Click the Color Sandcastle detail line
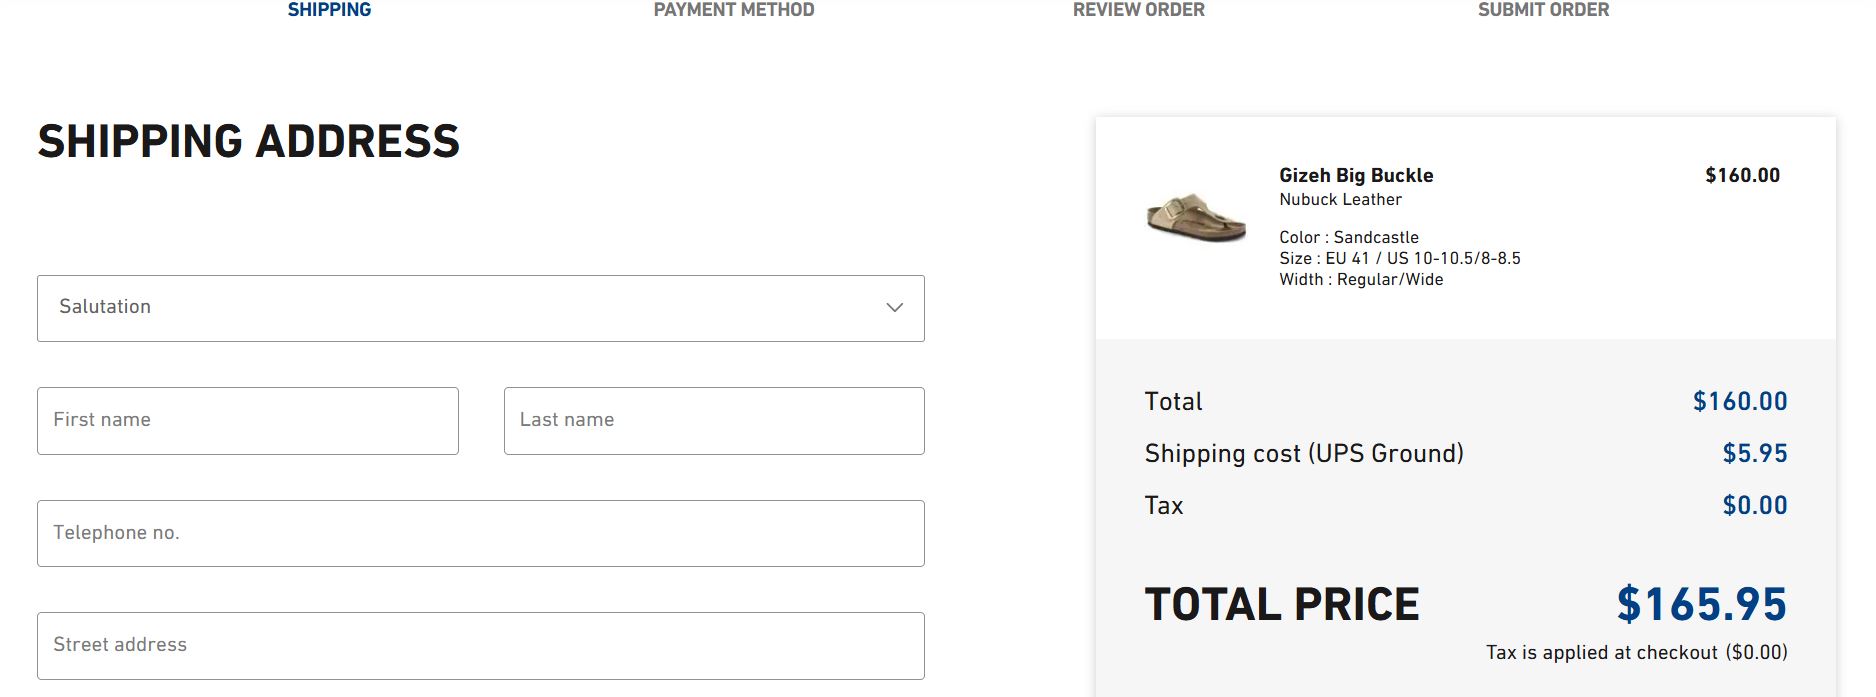This screenshot has width=1876, height=697. [x=1348, y=237]
